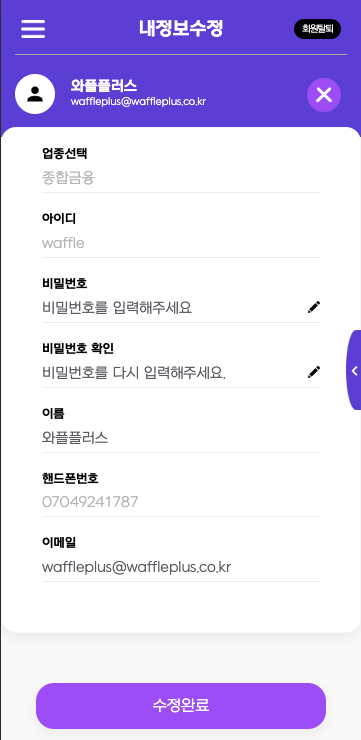Expand the side panel chevron tab
This screenshot has height=740, width=361.
coord(354,370)
